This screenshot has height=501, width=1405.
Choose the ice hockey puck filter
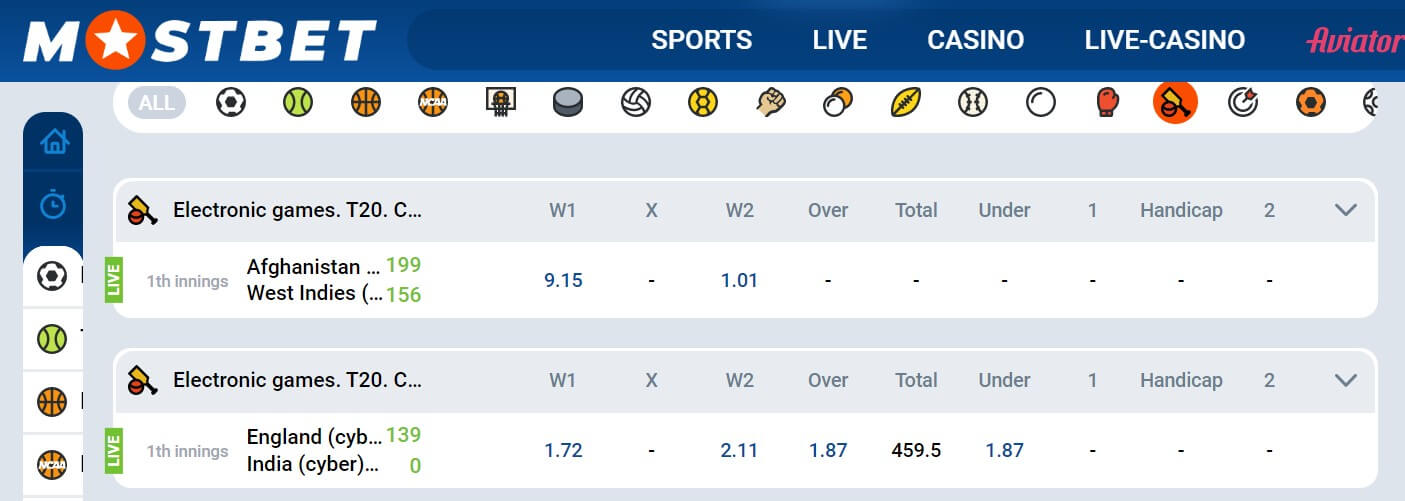568,102
